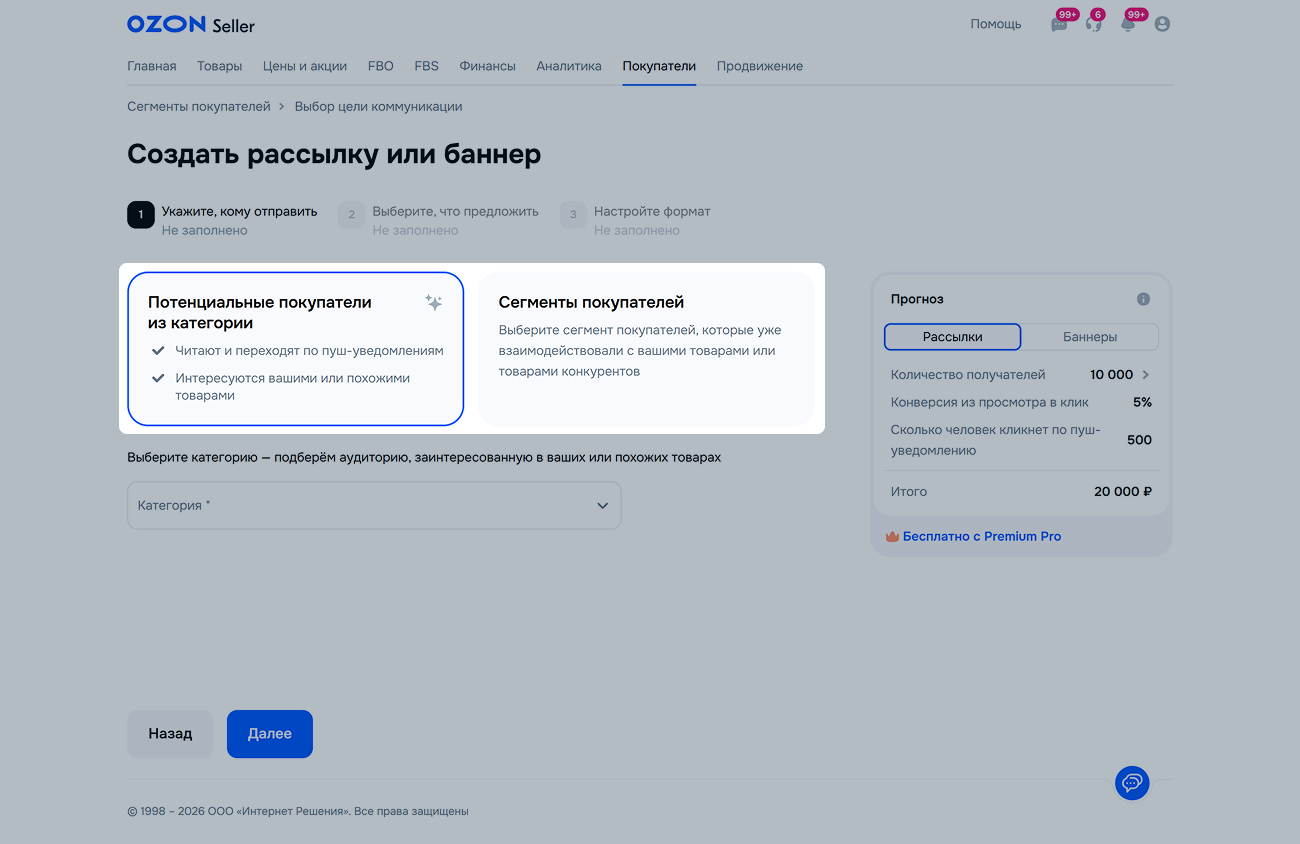The height and width of the screenshot is (844, 1300).
Task: Open the Продвижение menu tab
Action: (x=759, y=66)
